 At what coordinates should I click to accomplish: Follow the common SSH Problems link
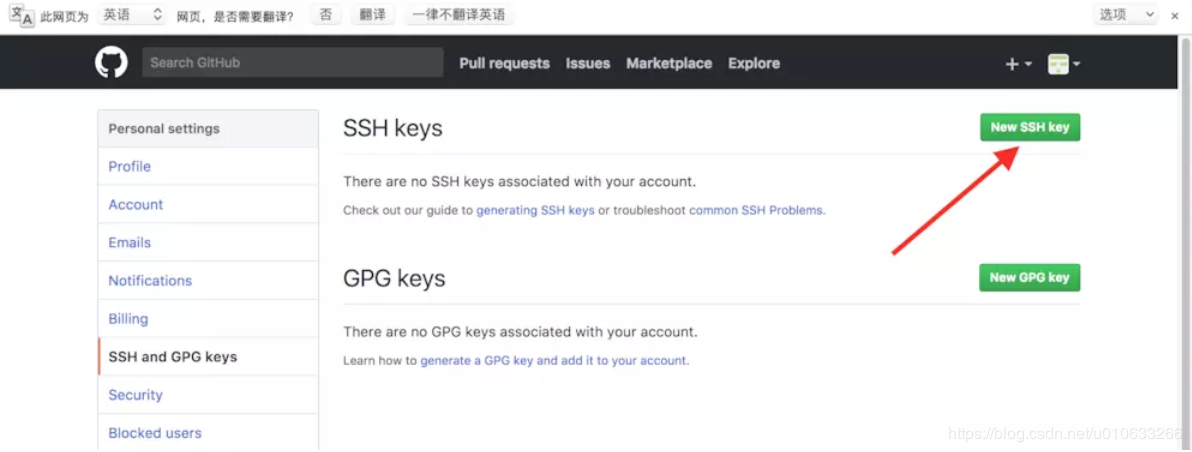click(756, 210)
